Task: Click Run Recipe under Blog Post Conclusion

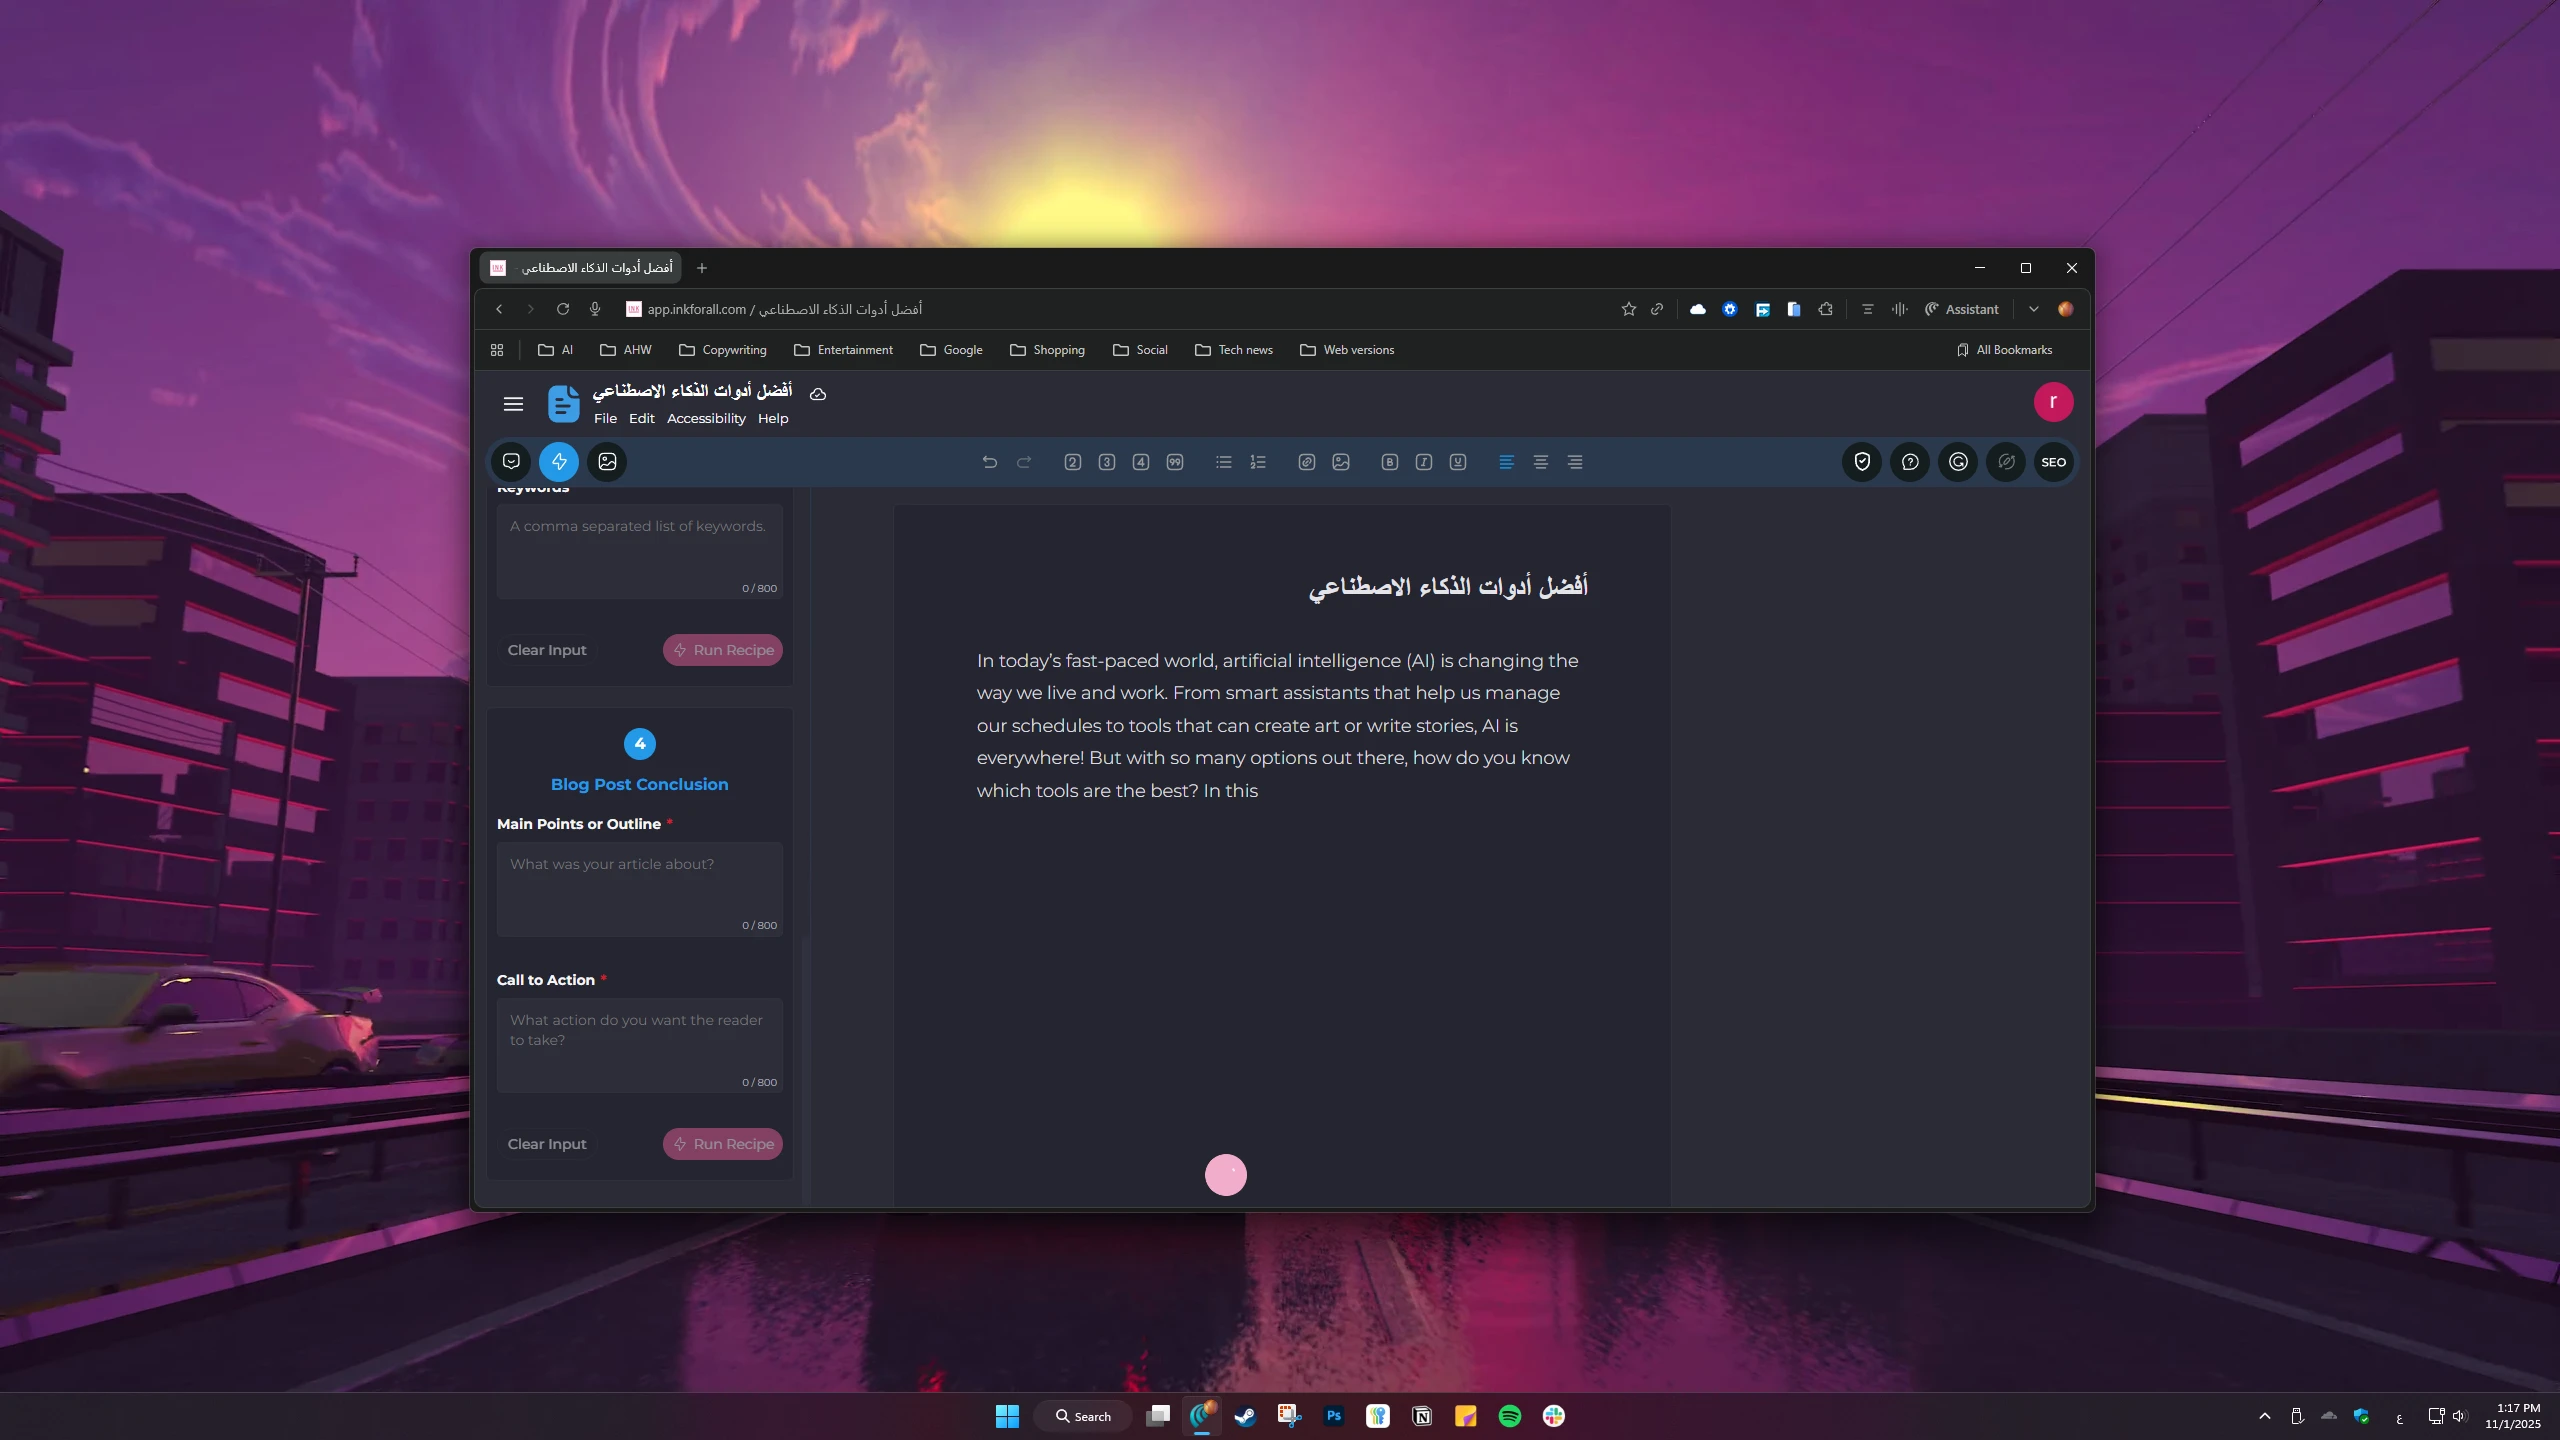Action: (x=722, y=1144)
